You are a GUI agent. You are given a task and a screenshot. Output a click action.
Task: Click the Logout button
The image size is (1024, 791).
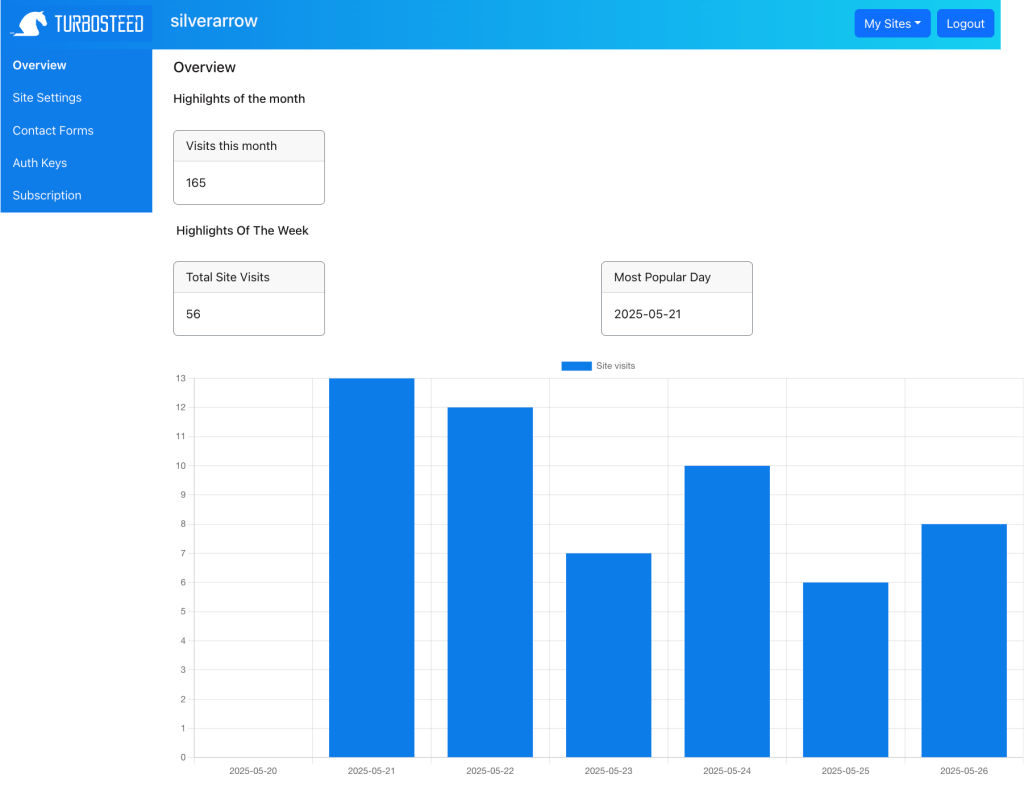pyautogui.click(x=965, y=24)
